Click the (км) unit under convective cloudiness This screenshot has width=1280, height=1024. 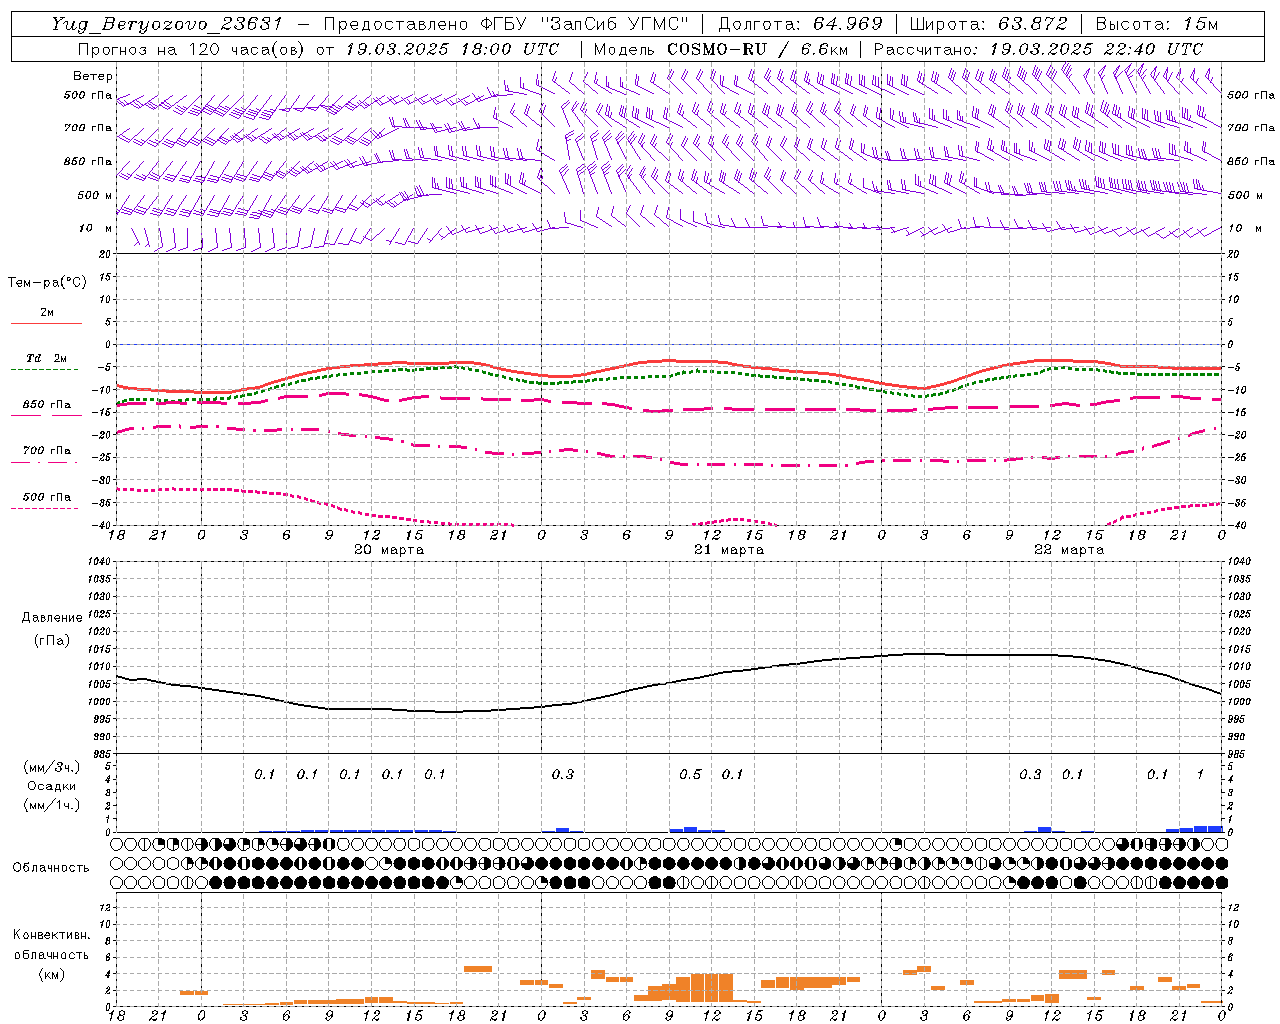coord(51,974)
